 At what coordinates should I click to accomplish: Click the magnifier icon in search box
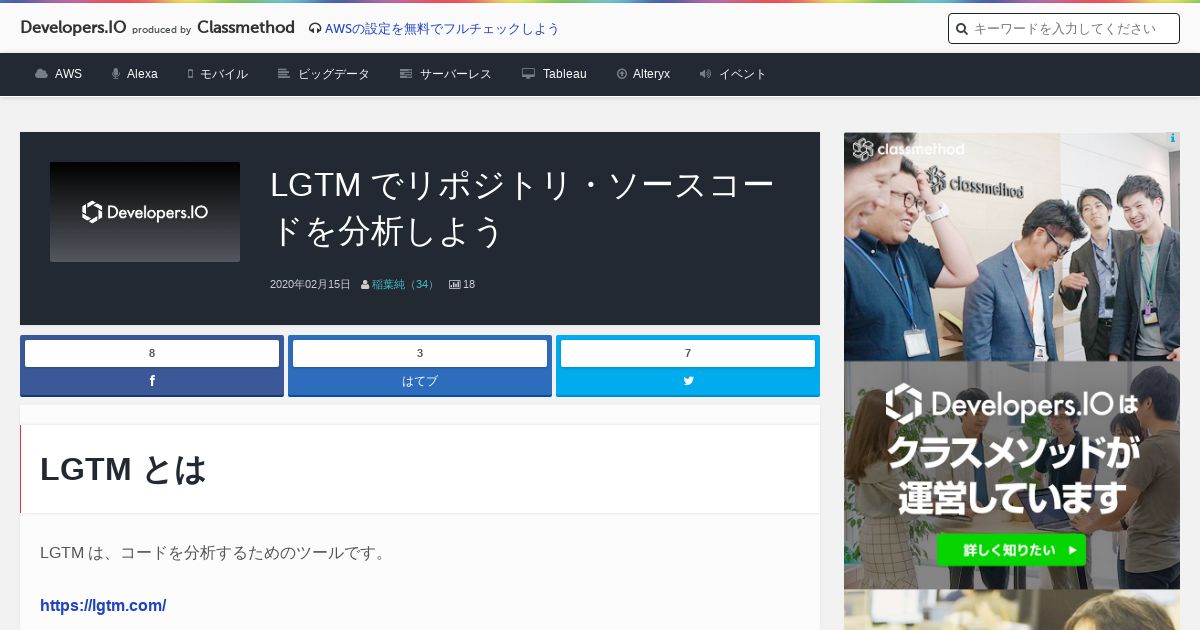962,29
